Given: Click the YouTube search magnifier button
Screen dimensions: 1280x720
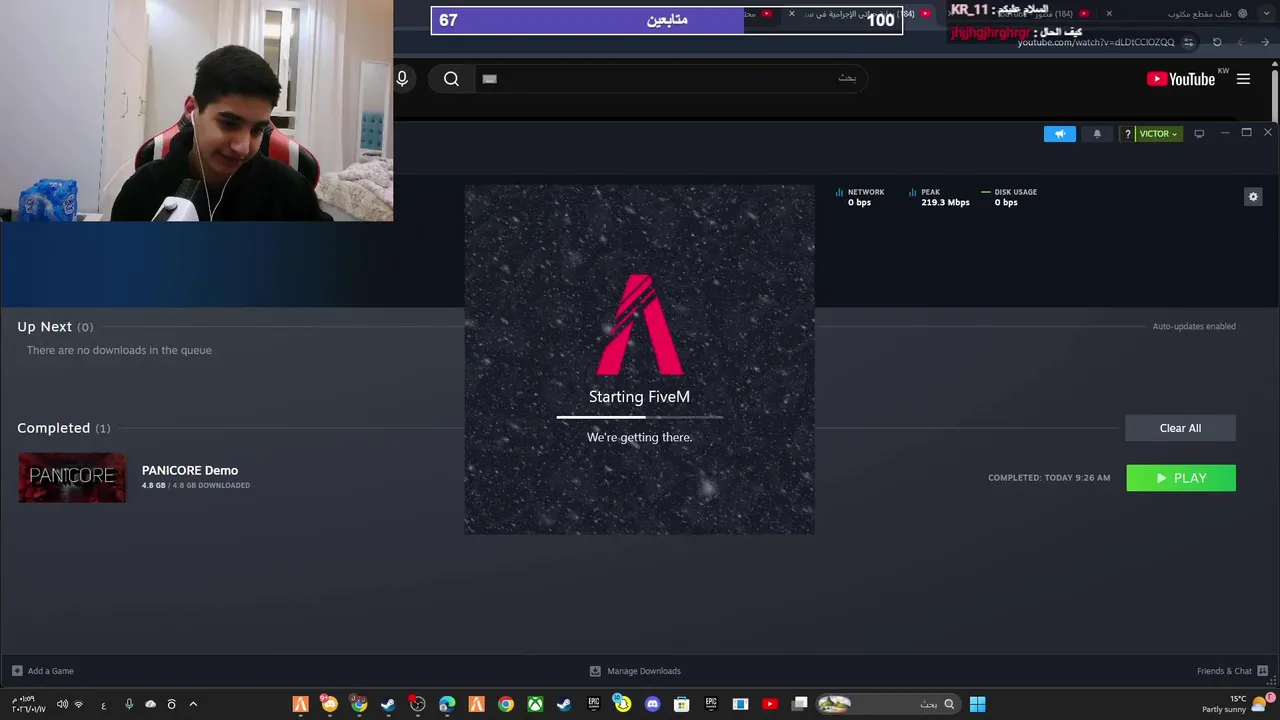Looking at the screenshot, I should [x=451, y=79].
